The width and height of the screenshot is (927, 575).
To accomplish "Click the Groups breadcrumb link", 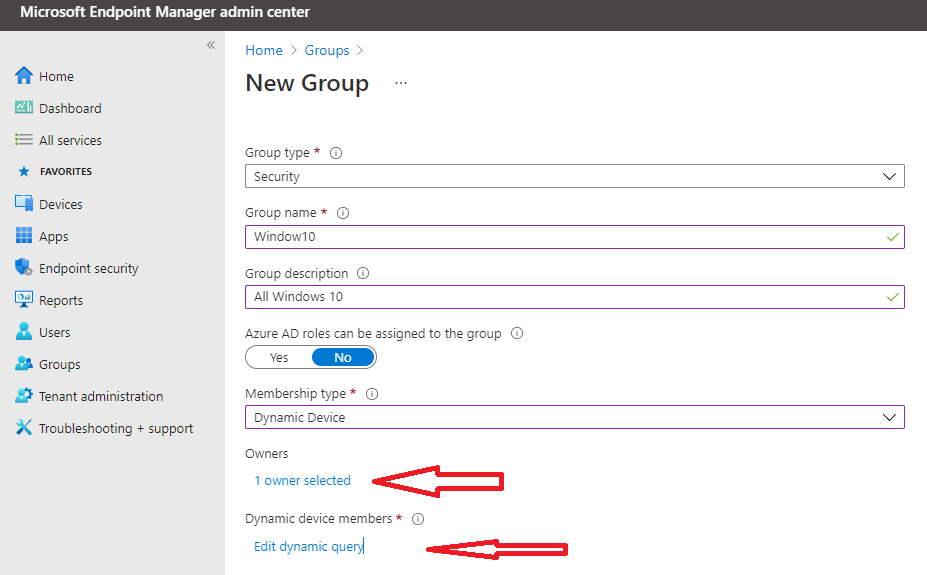I will tap(327, 50).
